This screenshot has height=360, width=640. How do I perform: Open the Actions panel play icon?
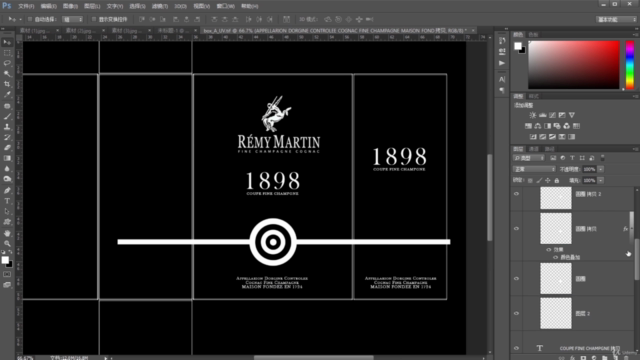pos(502,63)
